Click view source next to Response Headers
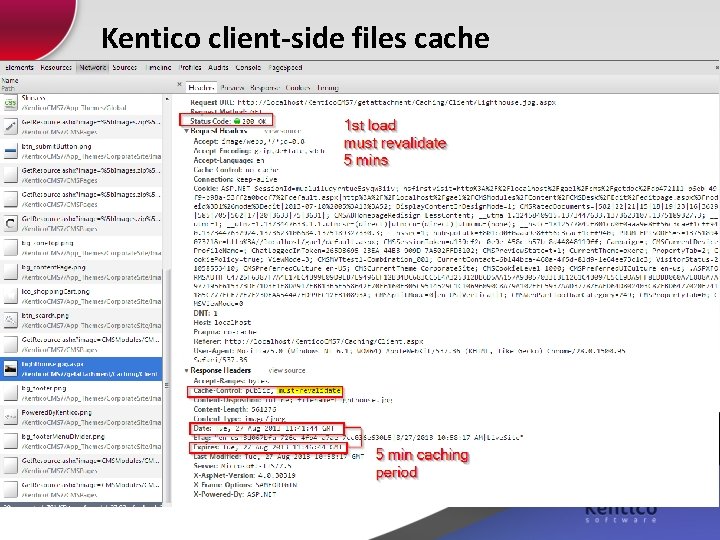The height and width of the screenshot is (540, 720). click(x=287, y=371)
